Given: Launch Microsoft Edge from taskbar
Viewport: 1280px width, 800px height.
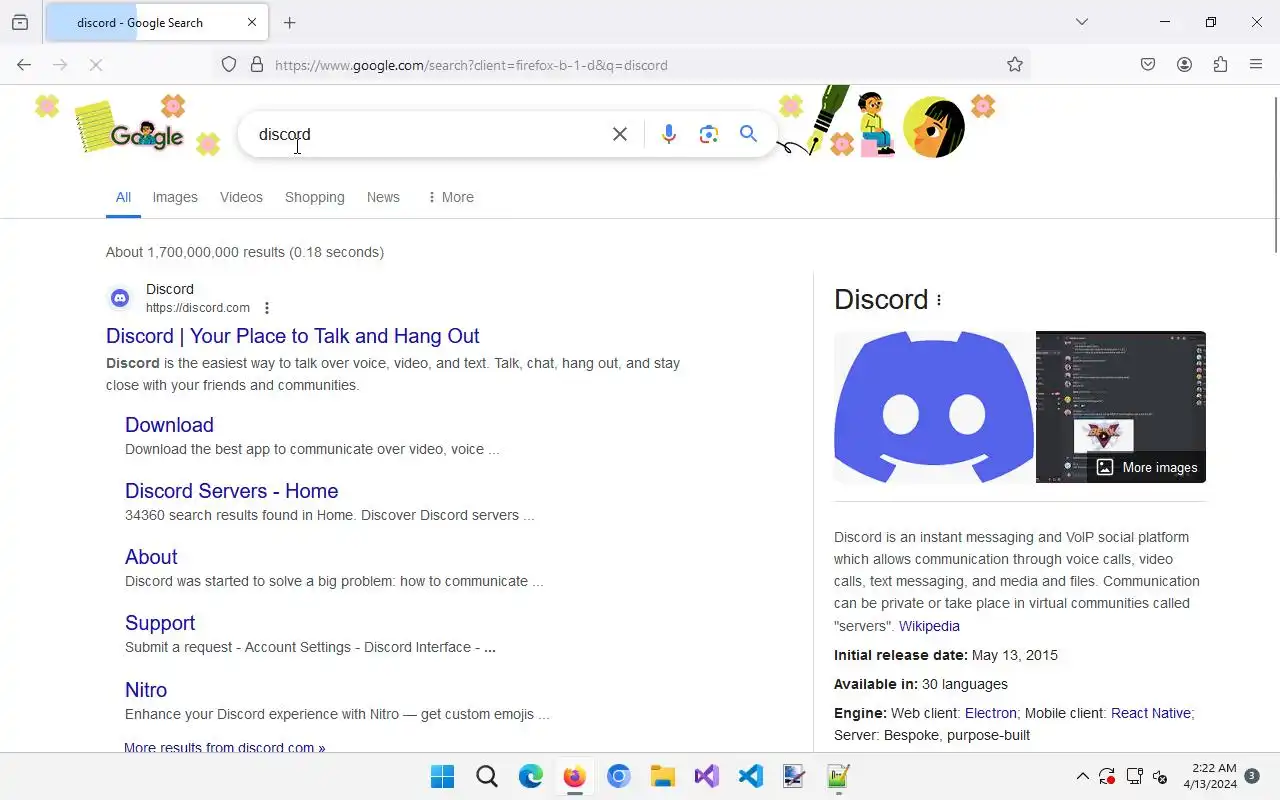Looking at the screenshot, I should point(531,776).
